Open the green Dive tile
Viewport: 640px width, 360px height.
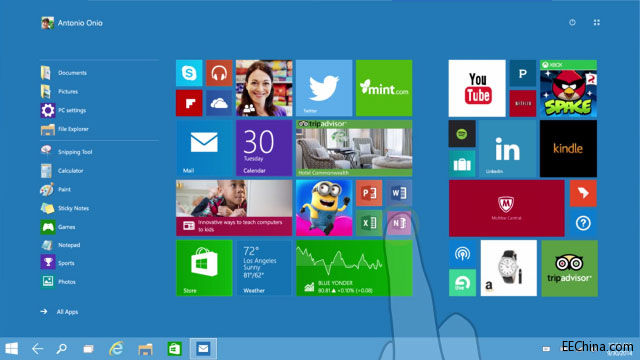(x=462, y=283)
